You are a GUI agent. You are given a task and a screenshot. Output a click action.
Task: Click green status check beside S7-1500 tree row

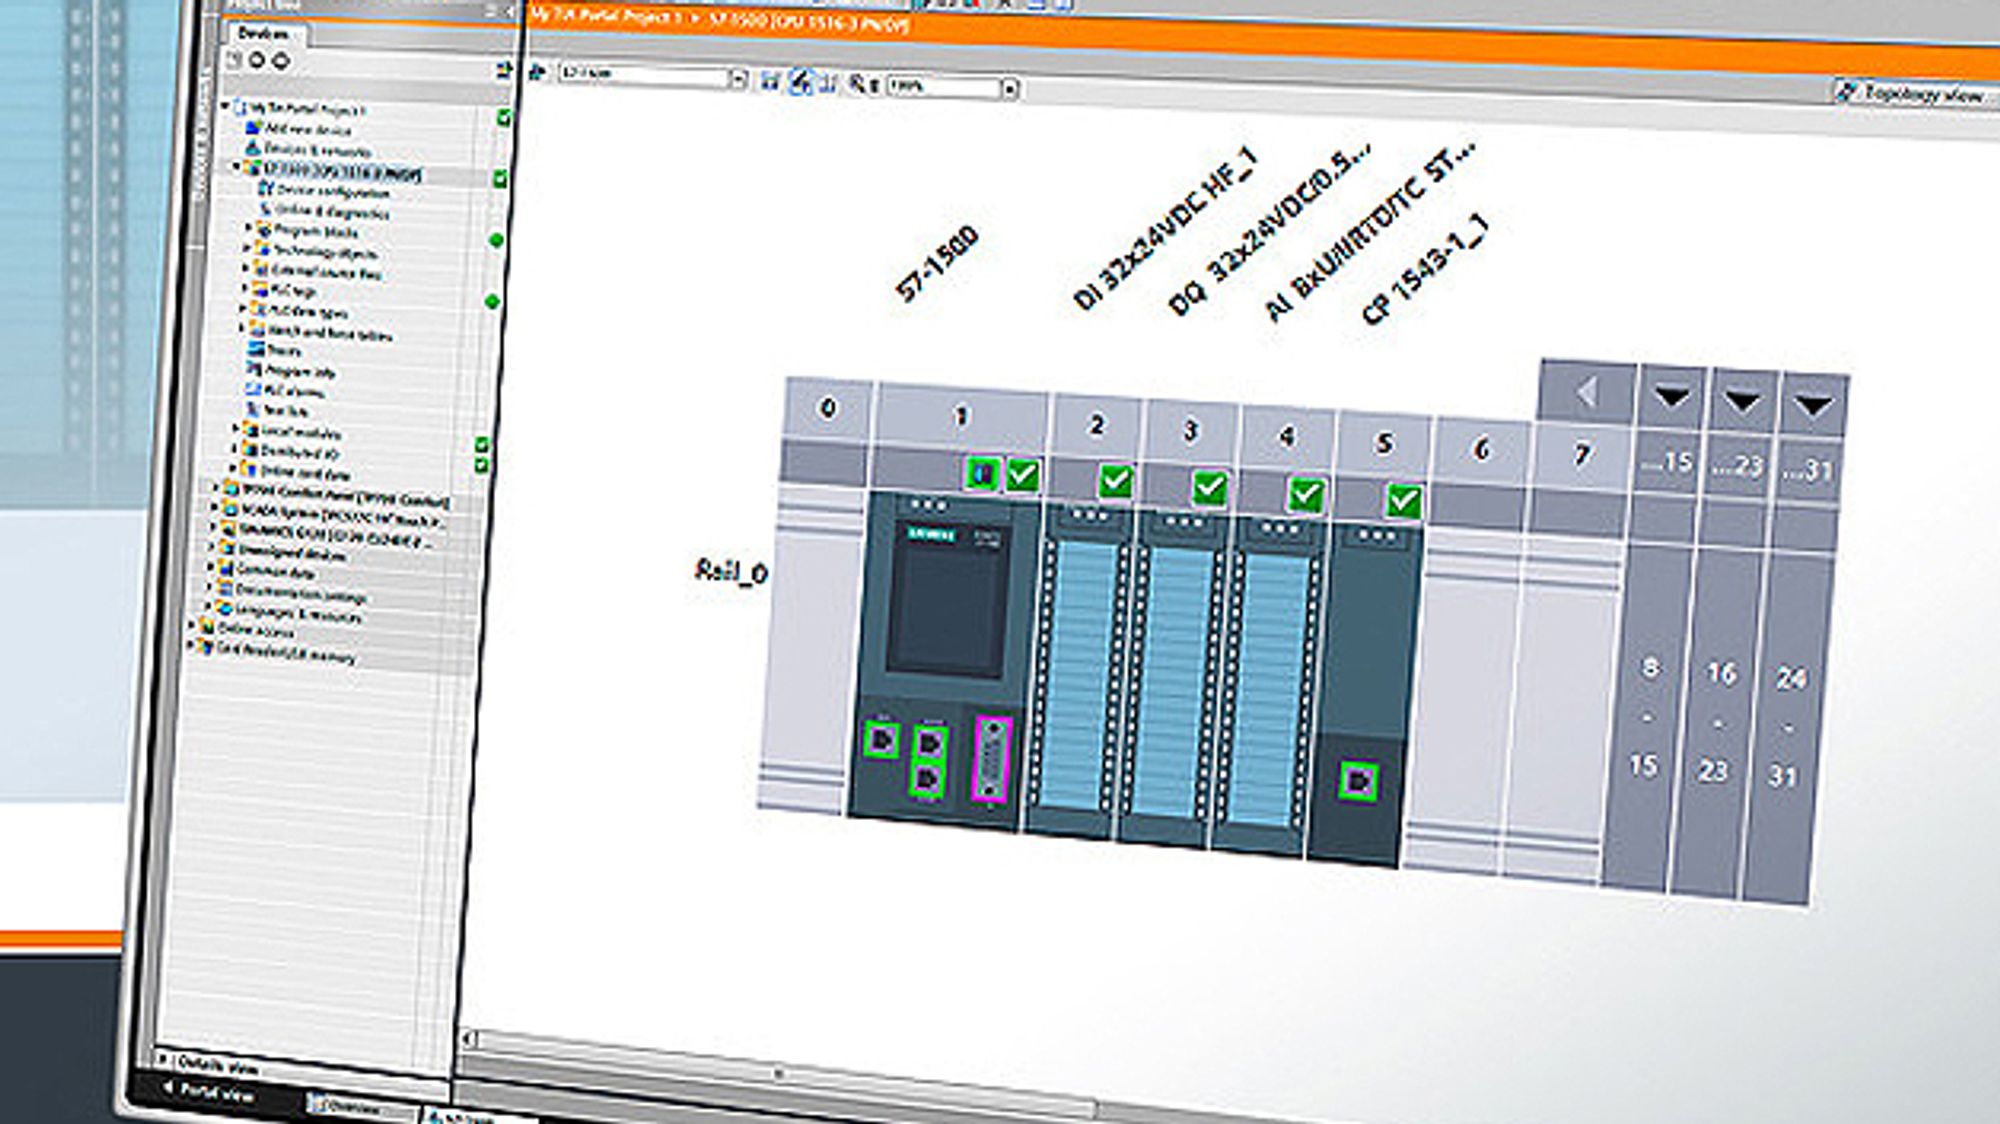[x=500, y=179]
